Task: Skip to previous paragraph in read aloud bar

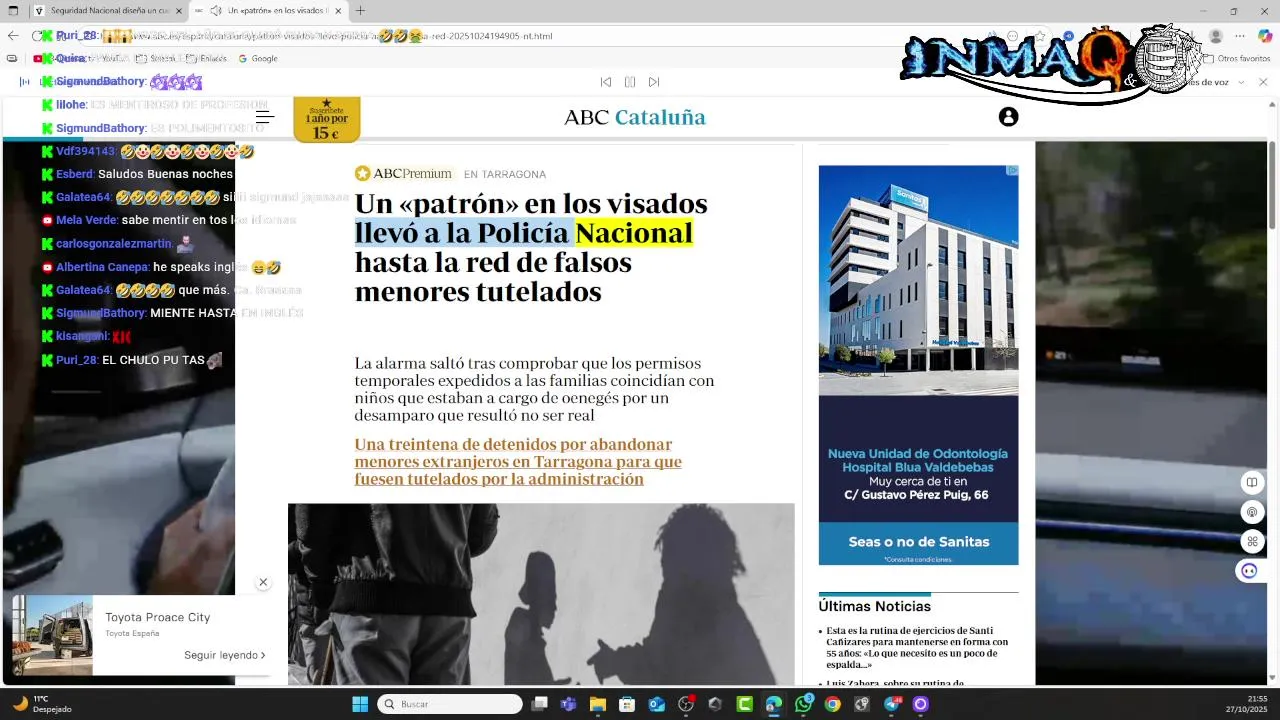Action: pos(605,82)
